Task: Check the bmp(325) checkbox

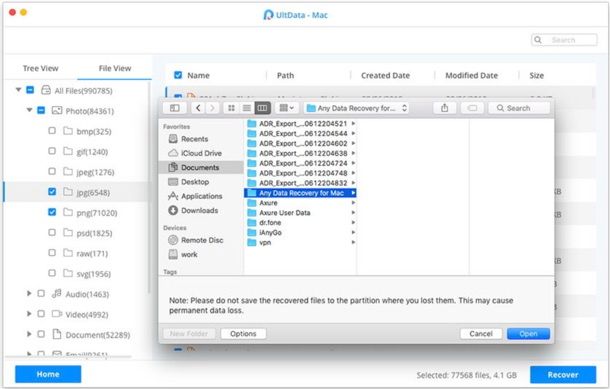Action: tap(52, 131)
